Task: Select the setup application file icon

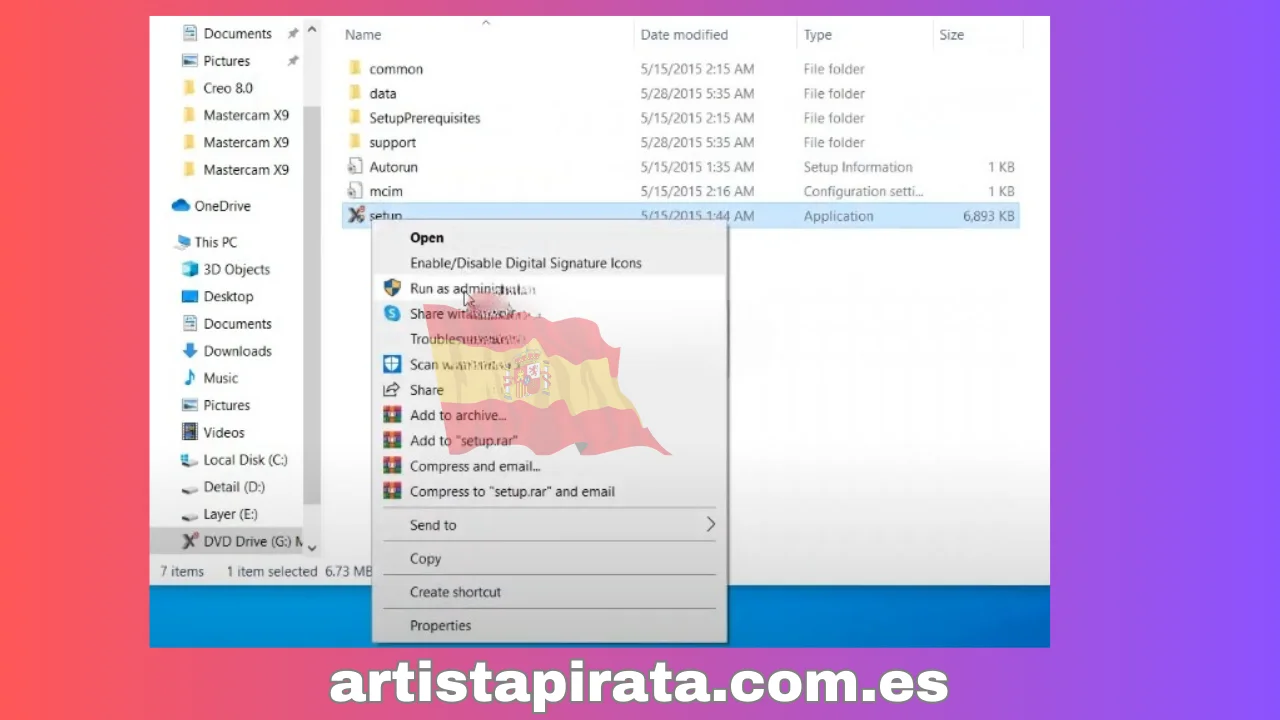Action: coord(356,215)
